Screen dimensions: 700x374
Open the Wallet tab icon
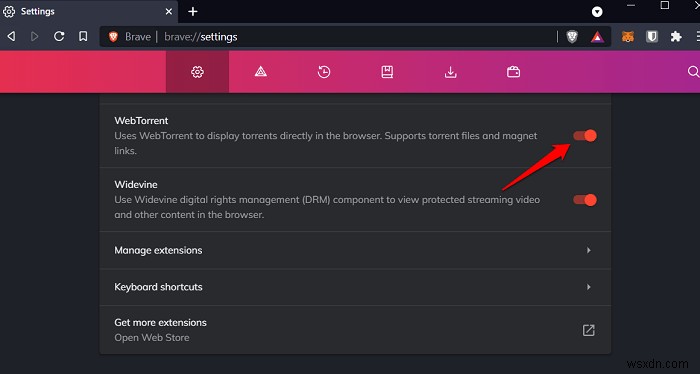click(x=513, y=72)
